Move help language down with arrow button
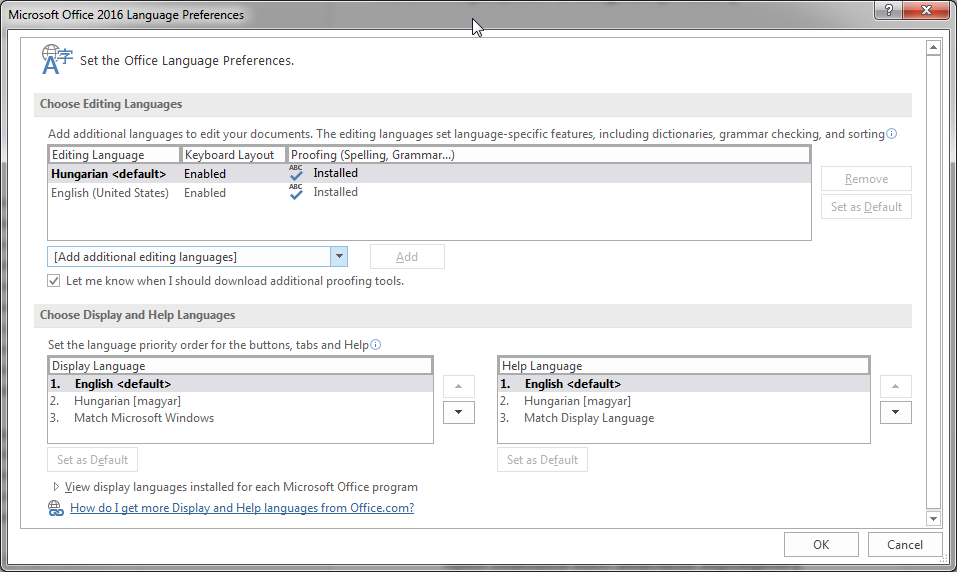 pyautogui.click(x=895, y=412)
